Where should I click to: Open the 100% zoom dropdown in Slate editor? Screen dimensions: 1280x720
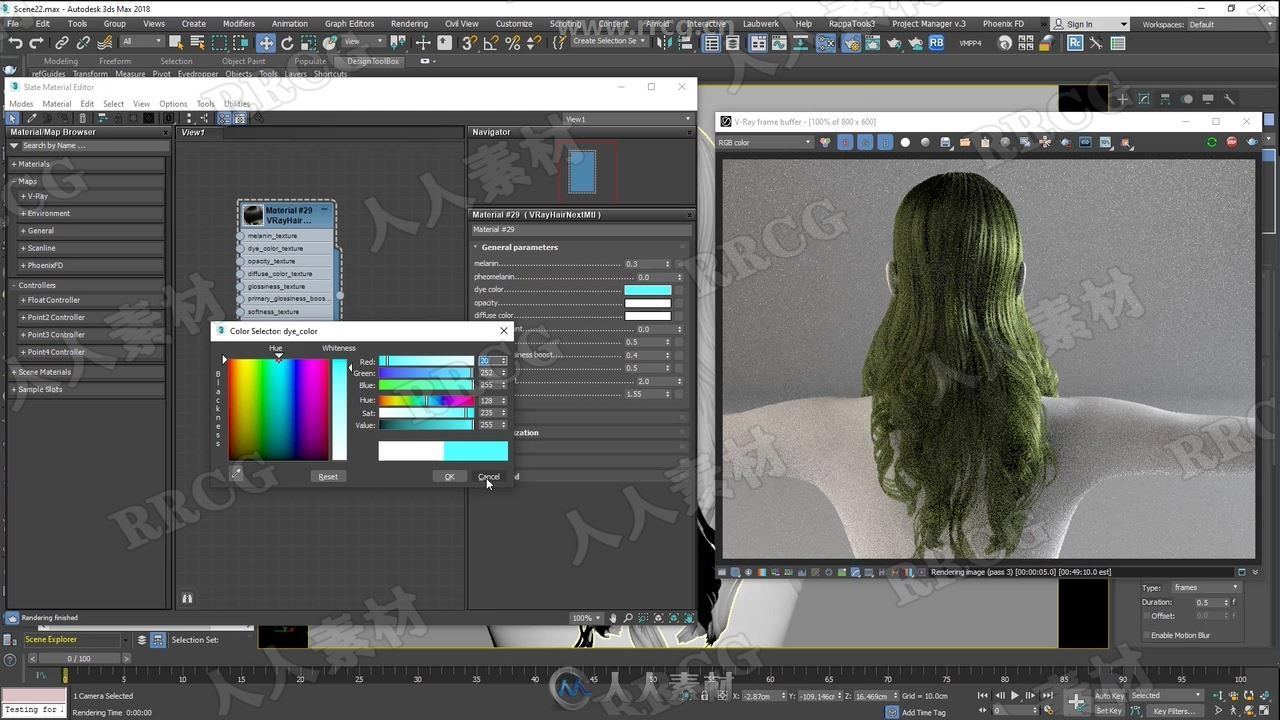tap(585, 618)
